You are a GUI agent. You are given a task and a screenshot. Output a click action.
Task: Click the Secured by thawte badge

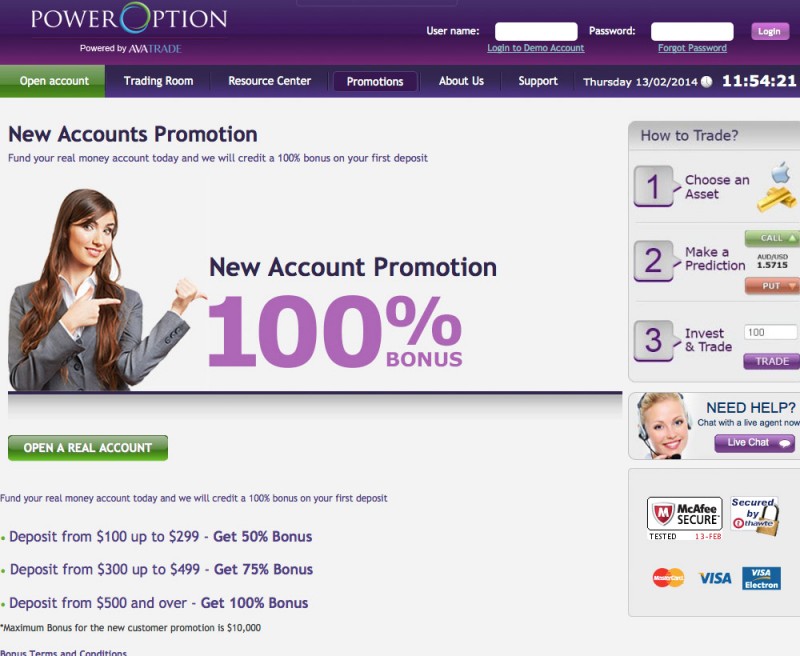tap(755, 515)
